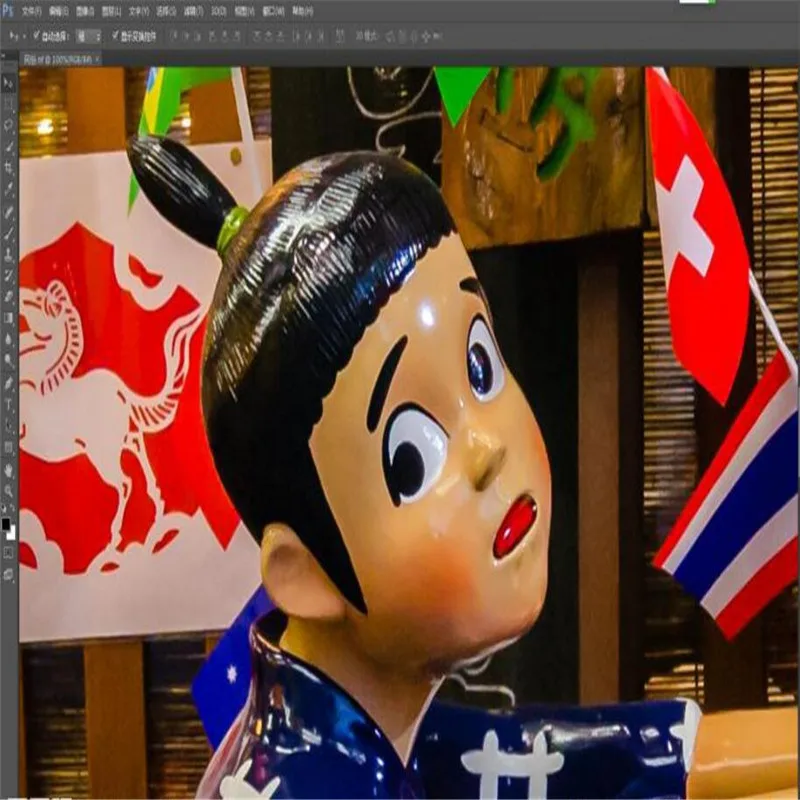Click the 3D rotate mode icon
The width and height of the screenshot is (800, 800).
[x=389, y=36]
